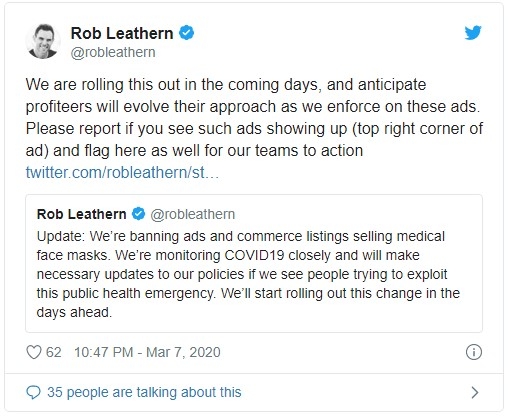Click the speech bubble reply icon
The width and height of the screenshot is (509, 417).
pyautogui.click(x=33, y=392)
